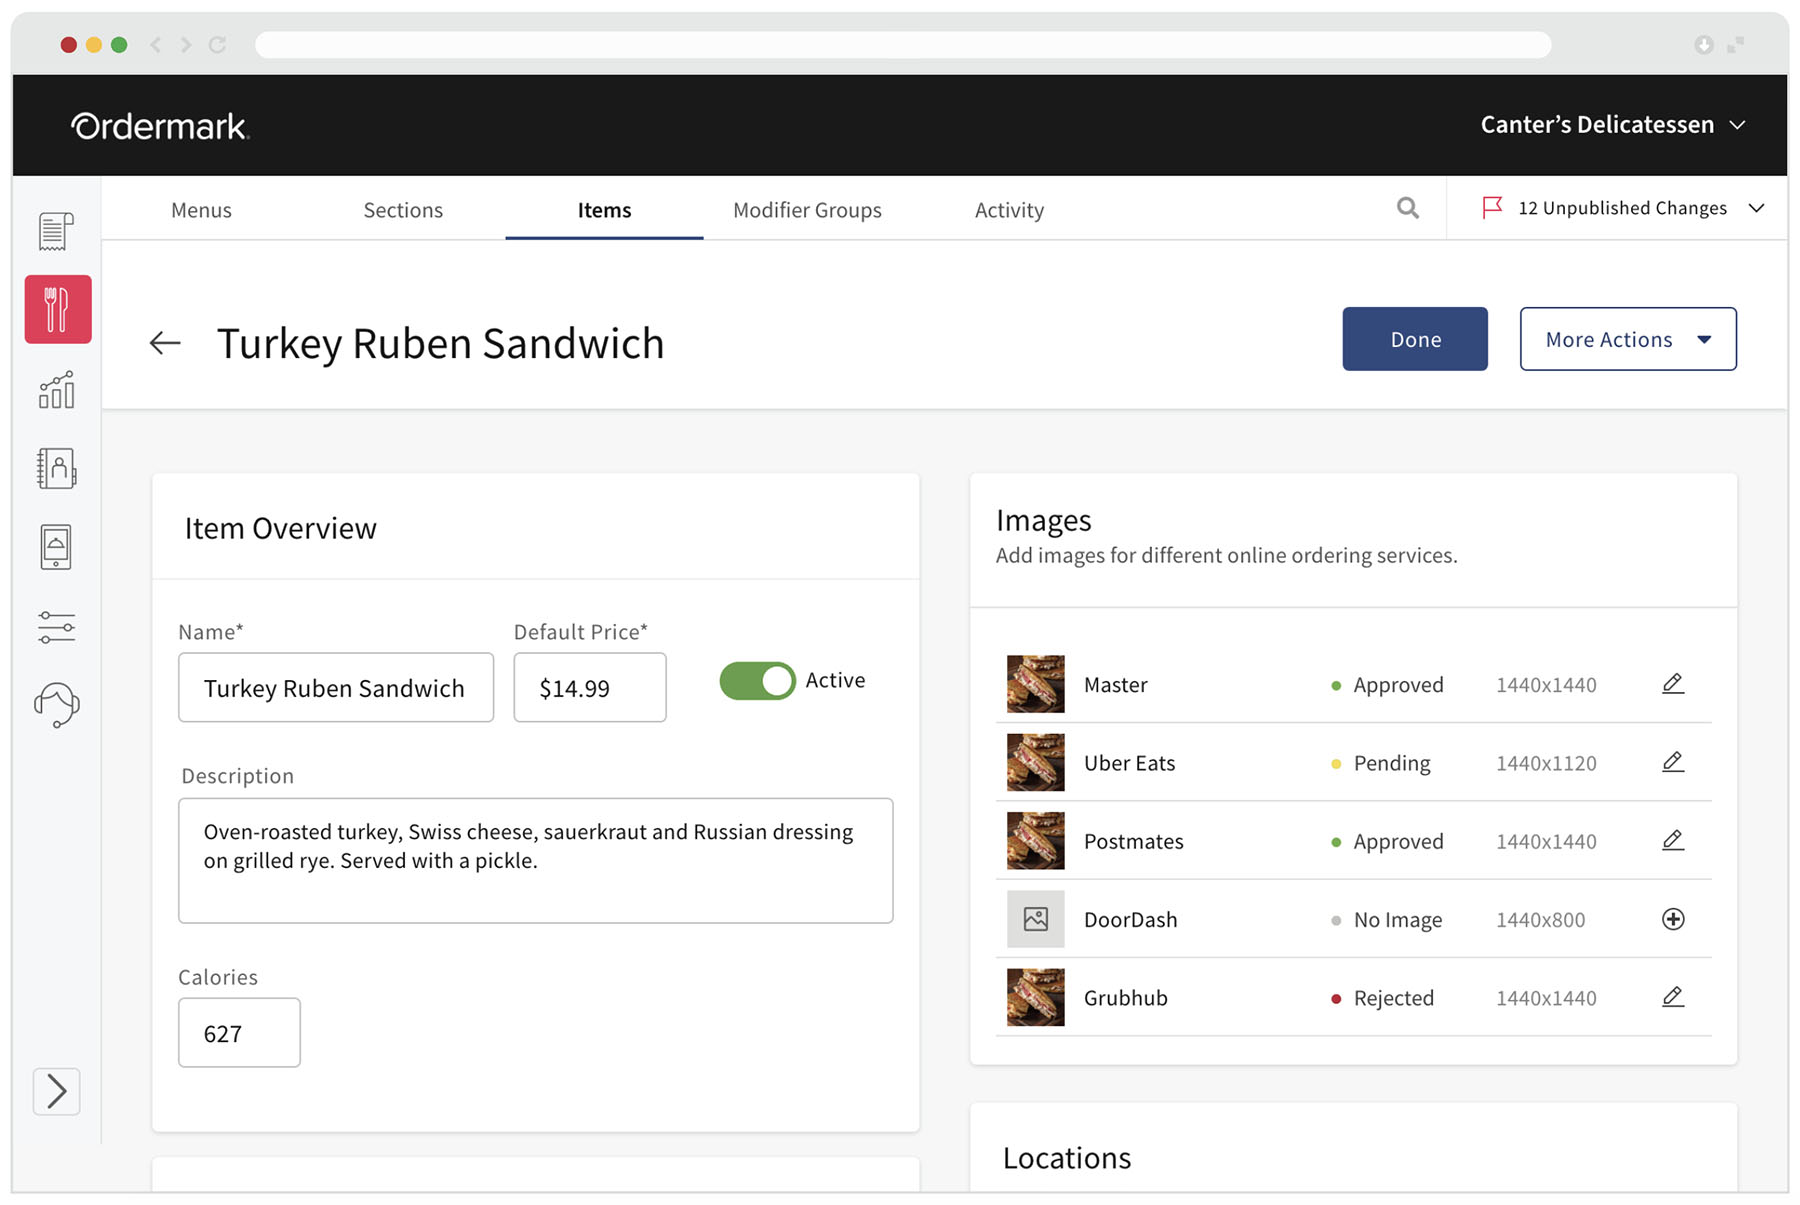Expand the sidebar with the arrow button
Screen dimensions: 1800x1205
coord(56,1091)
